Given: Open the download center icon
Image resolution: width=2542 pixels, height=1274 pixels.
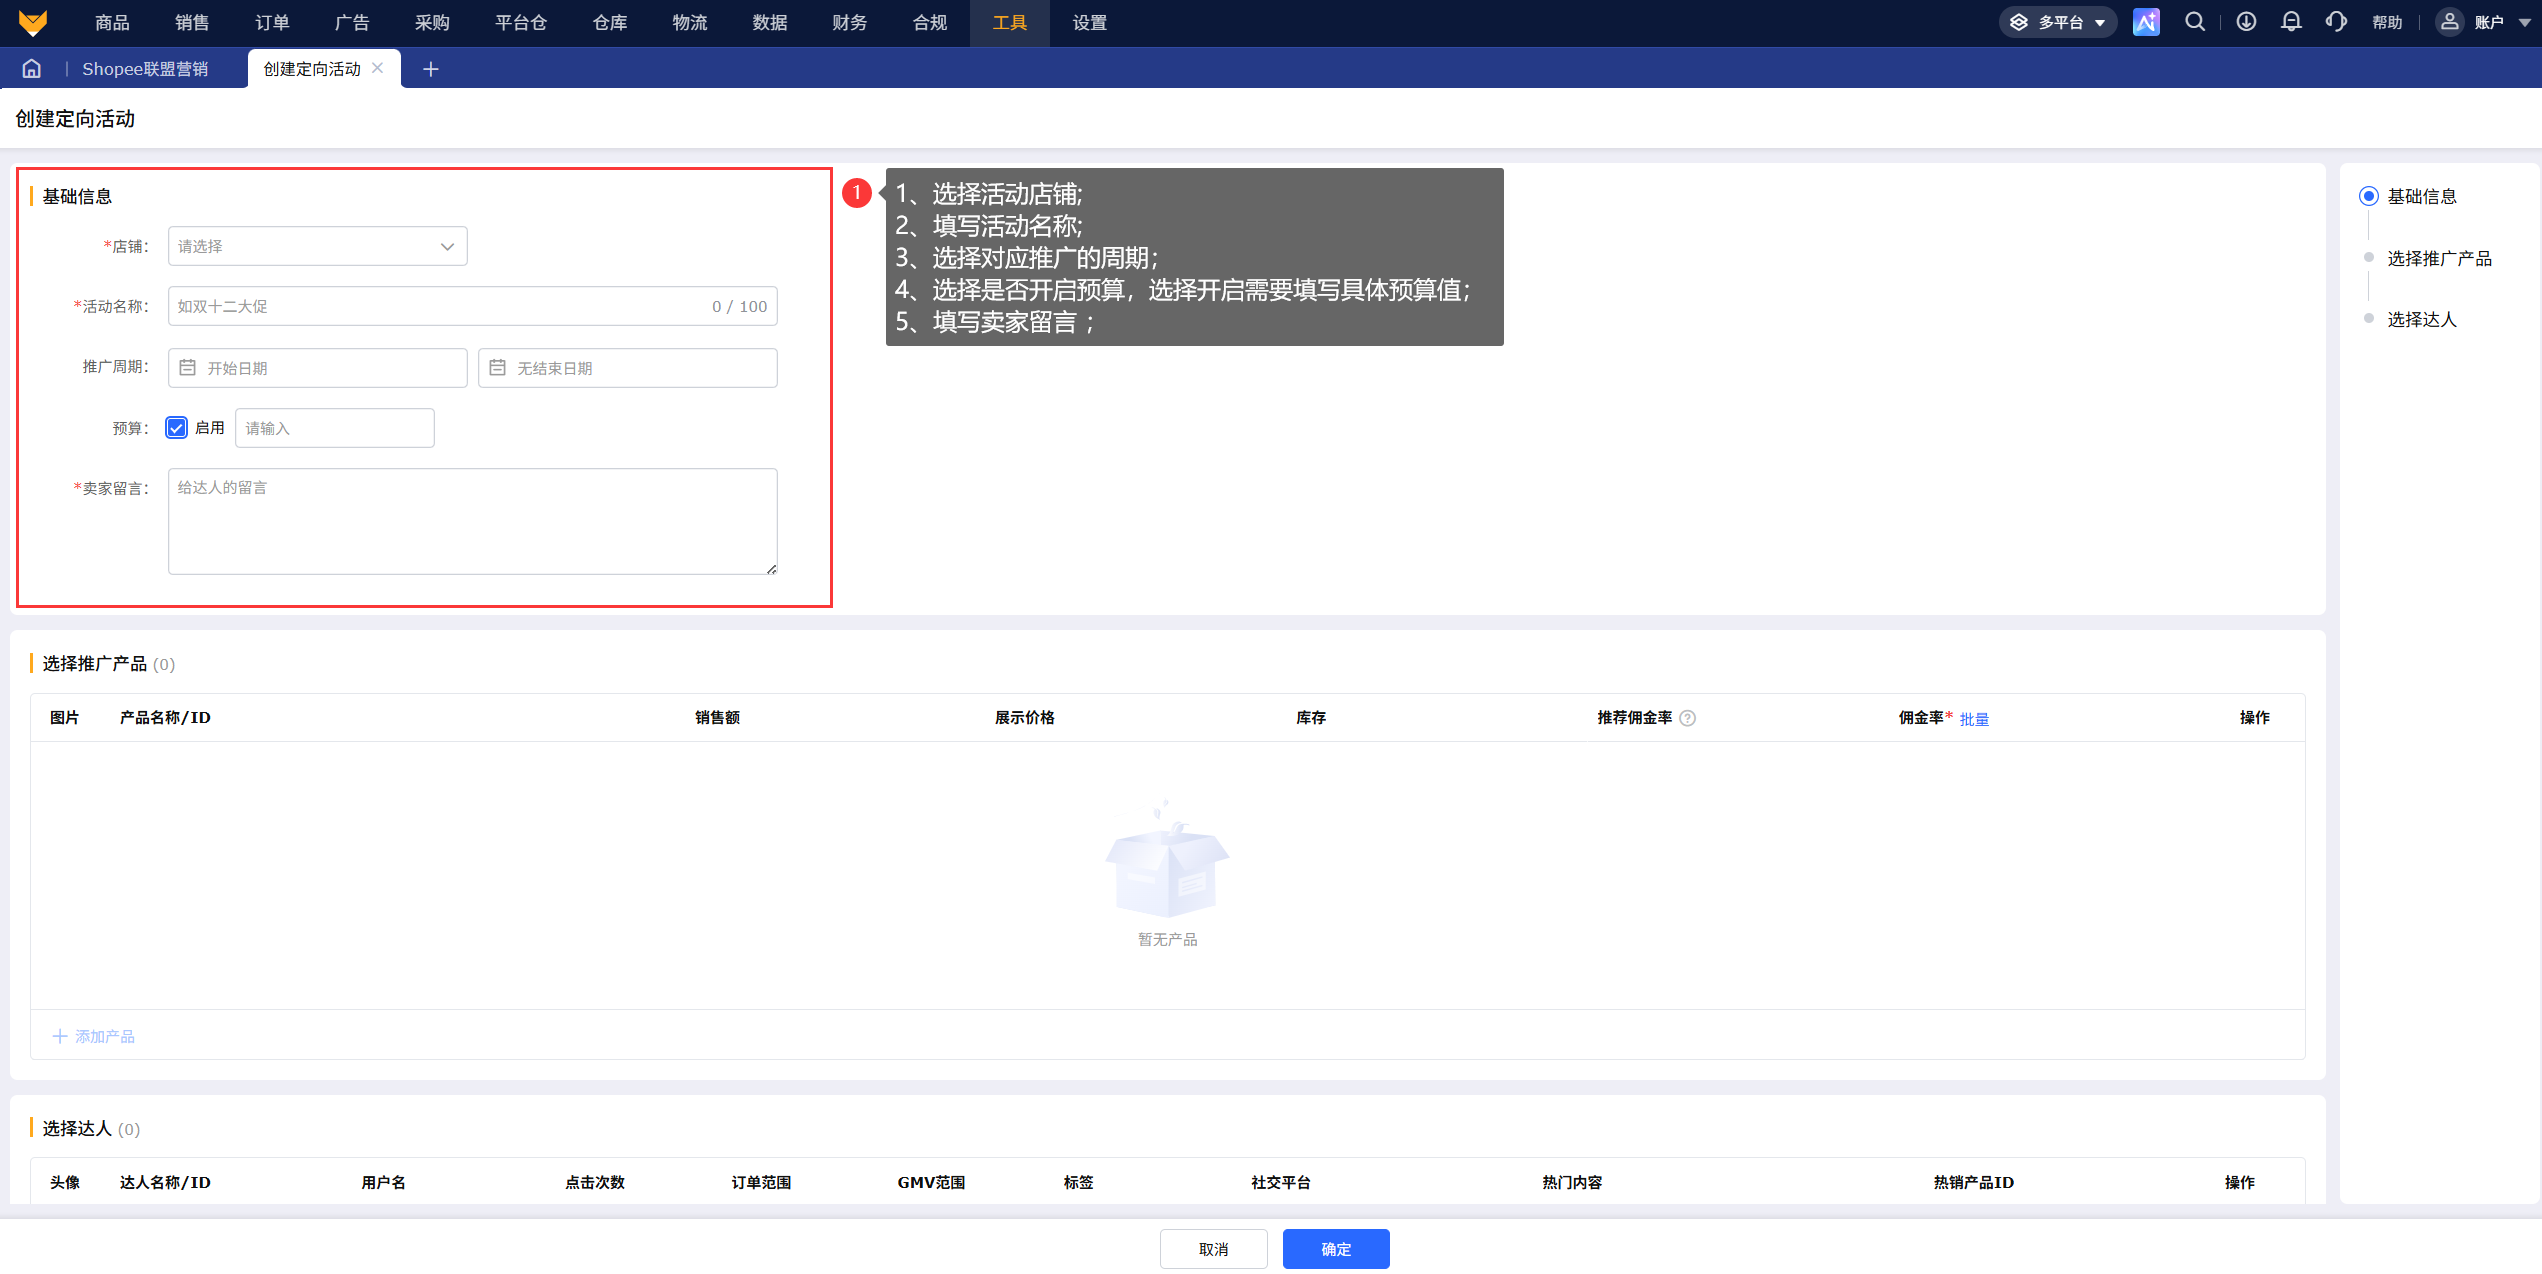Looking at the screenshot, I should [2246, 22].
